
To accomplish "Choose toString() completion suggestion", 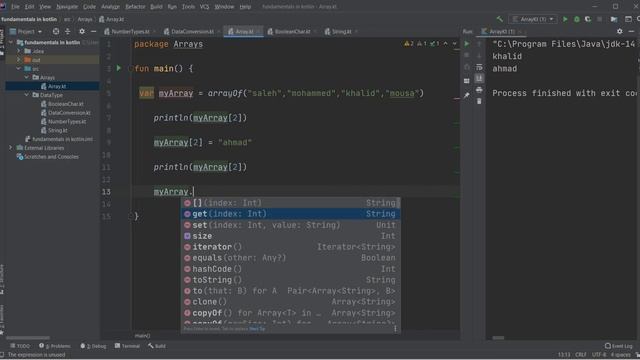I will pyautogui.click(x=290, y=280).
